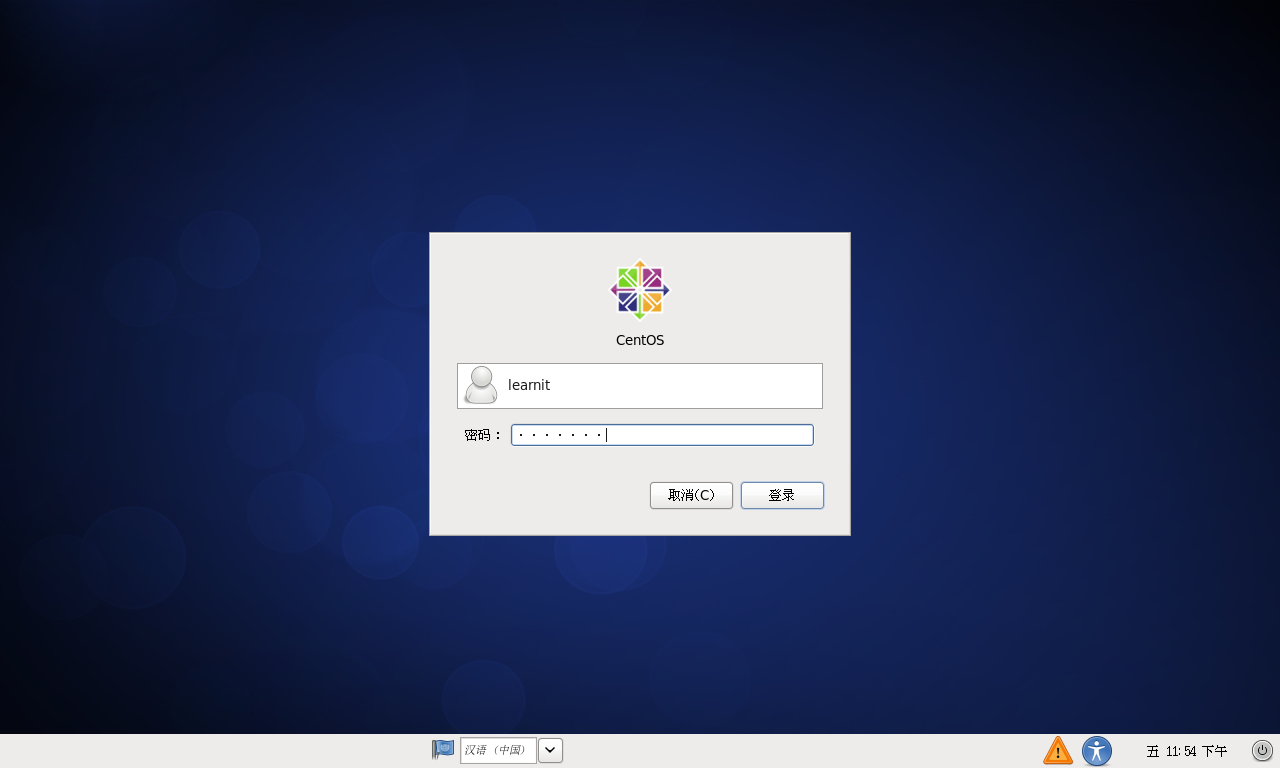Expand the language dropdown arrow
The height and width of the screenshot is (768, 1280).
click(x=550, y=750)
